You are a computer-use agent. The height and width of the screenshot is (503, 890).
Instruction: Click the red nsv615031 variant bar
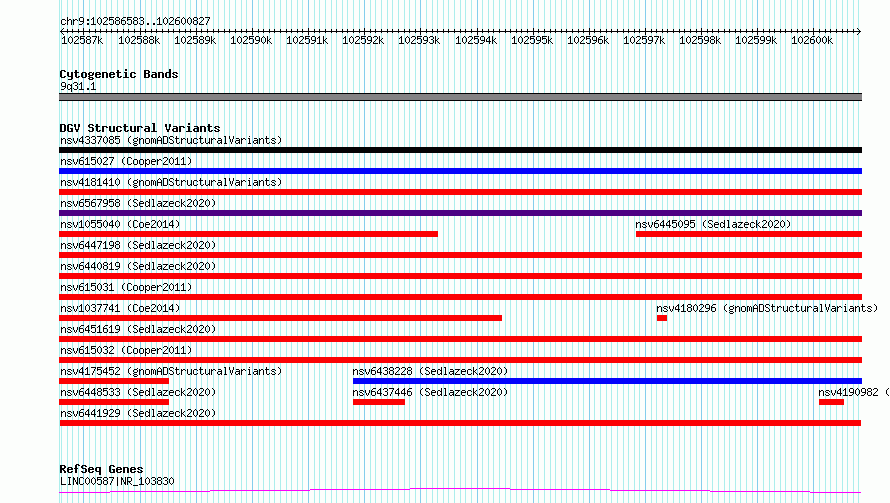click(460, 297)
